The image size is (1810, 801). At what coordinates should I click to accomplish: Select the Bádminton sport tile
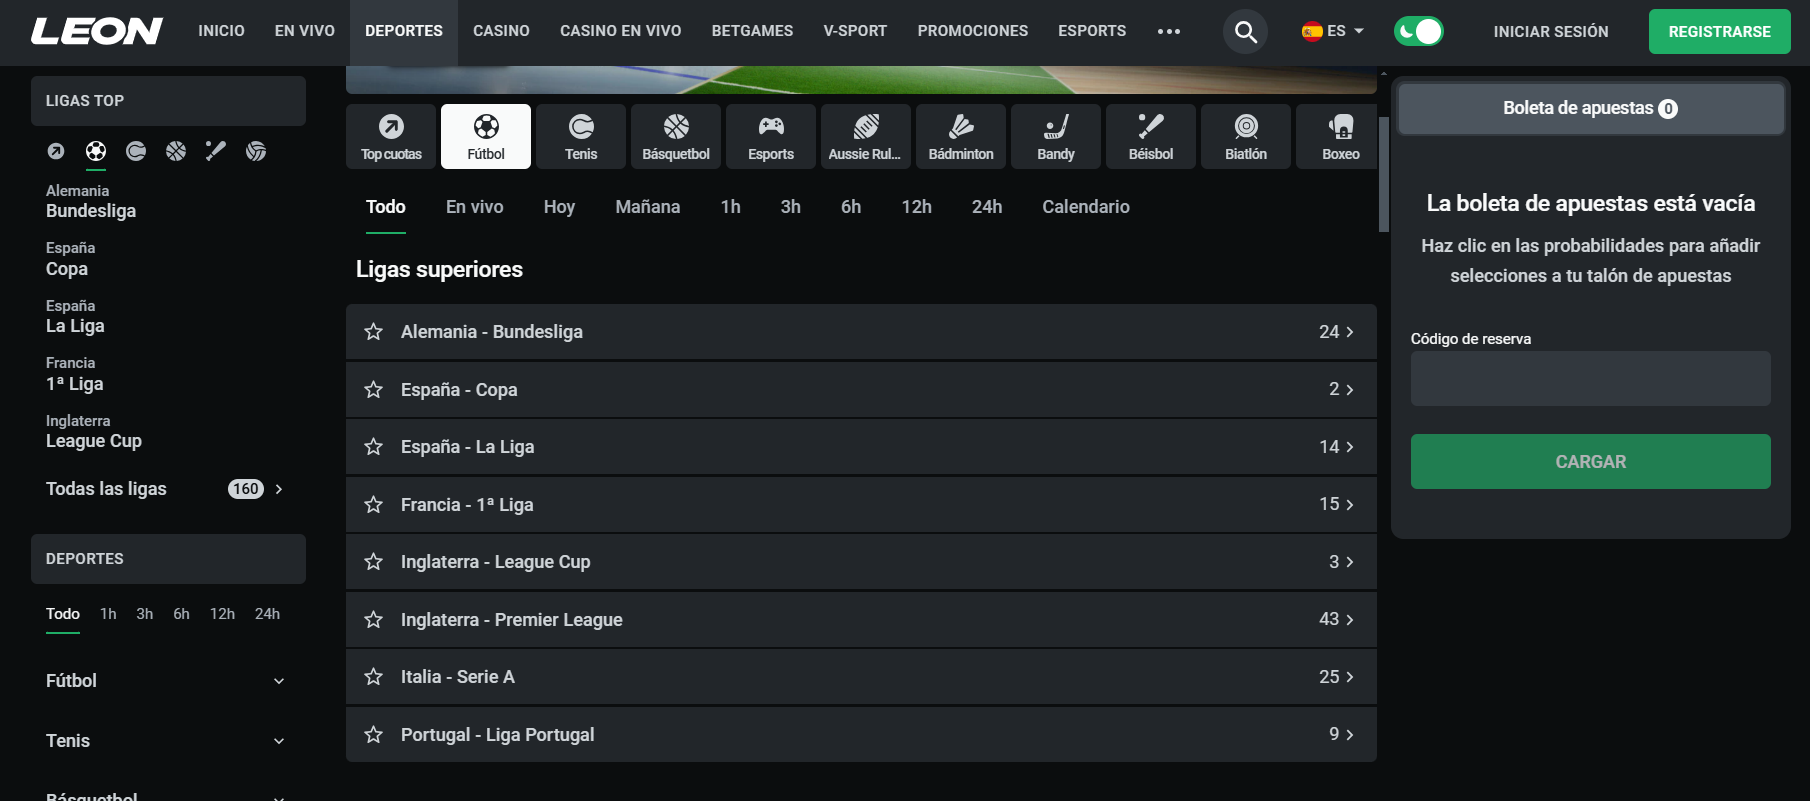961,136
